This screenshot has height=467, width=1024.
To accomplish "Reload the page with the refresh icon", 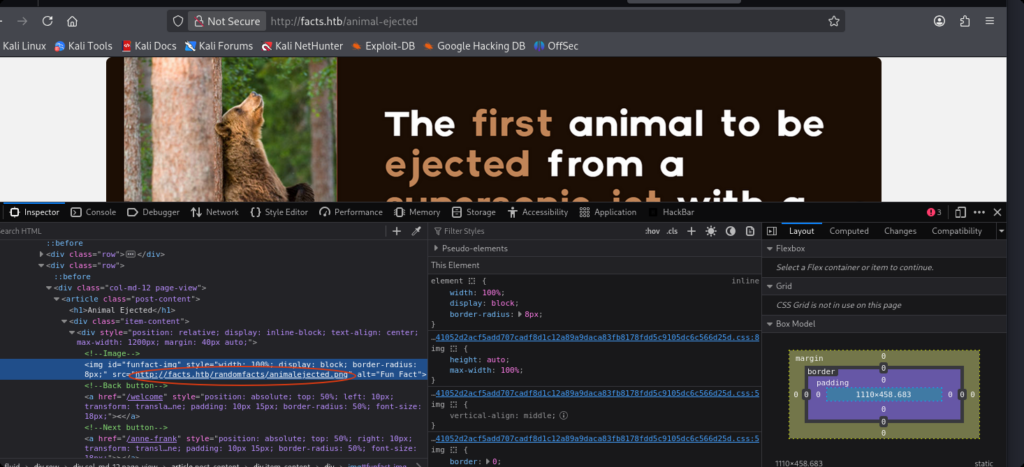I will [x=47, y=21].
